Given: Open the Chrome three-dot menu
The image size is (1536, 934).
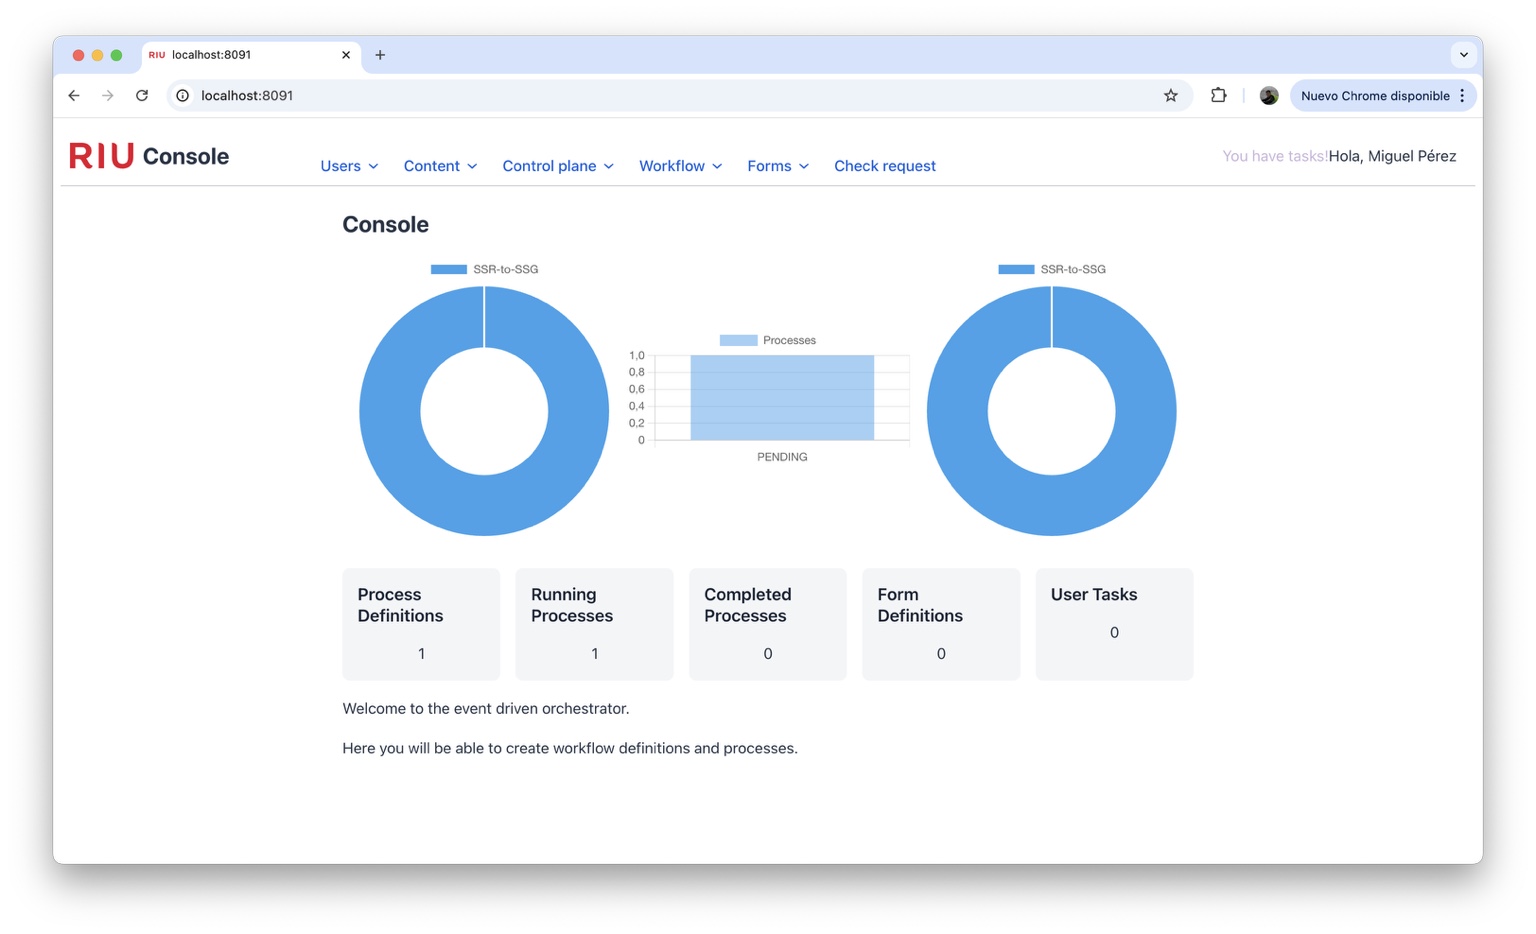Looking at the screenshot, I should click(x=1462, y=95).
